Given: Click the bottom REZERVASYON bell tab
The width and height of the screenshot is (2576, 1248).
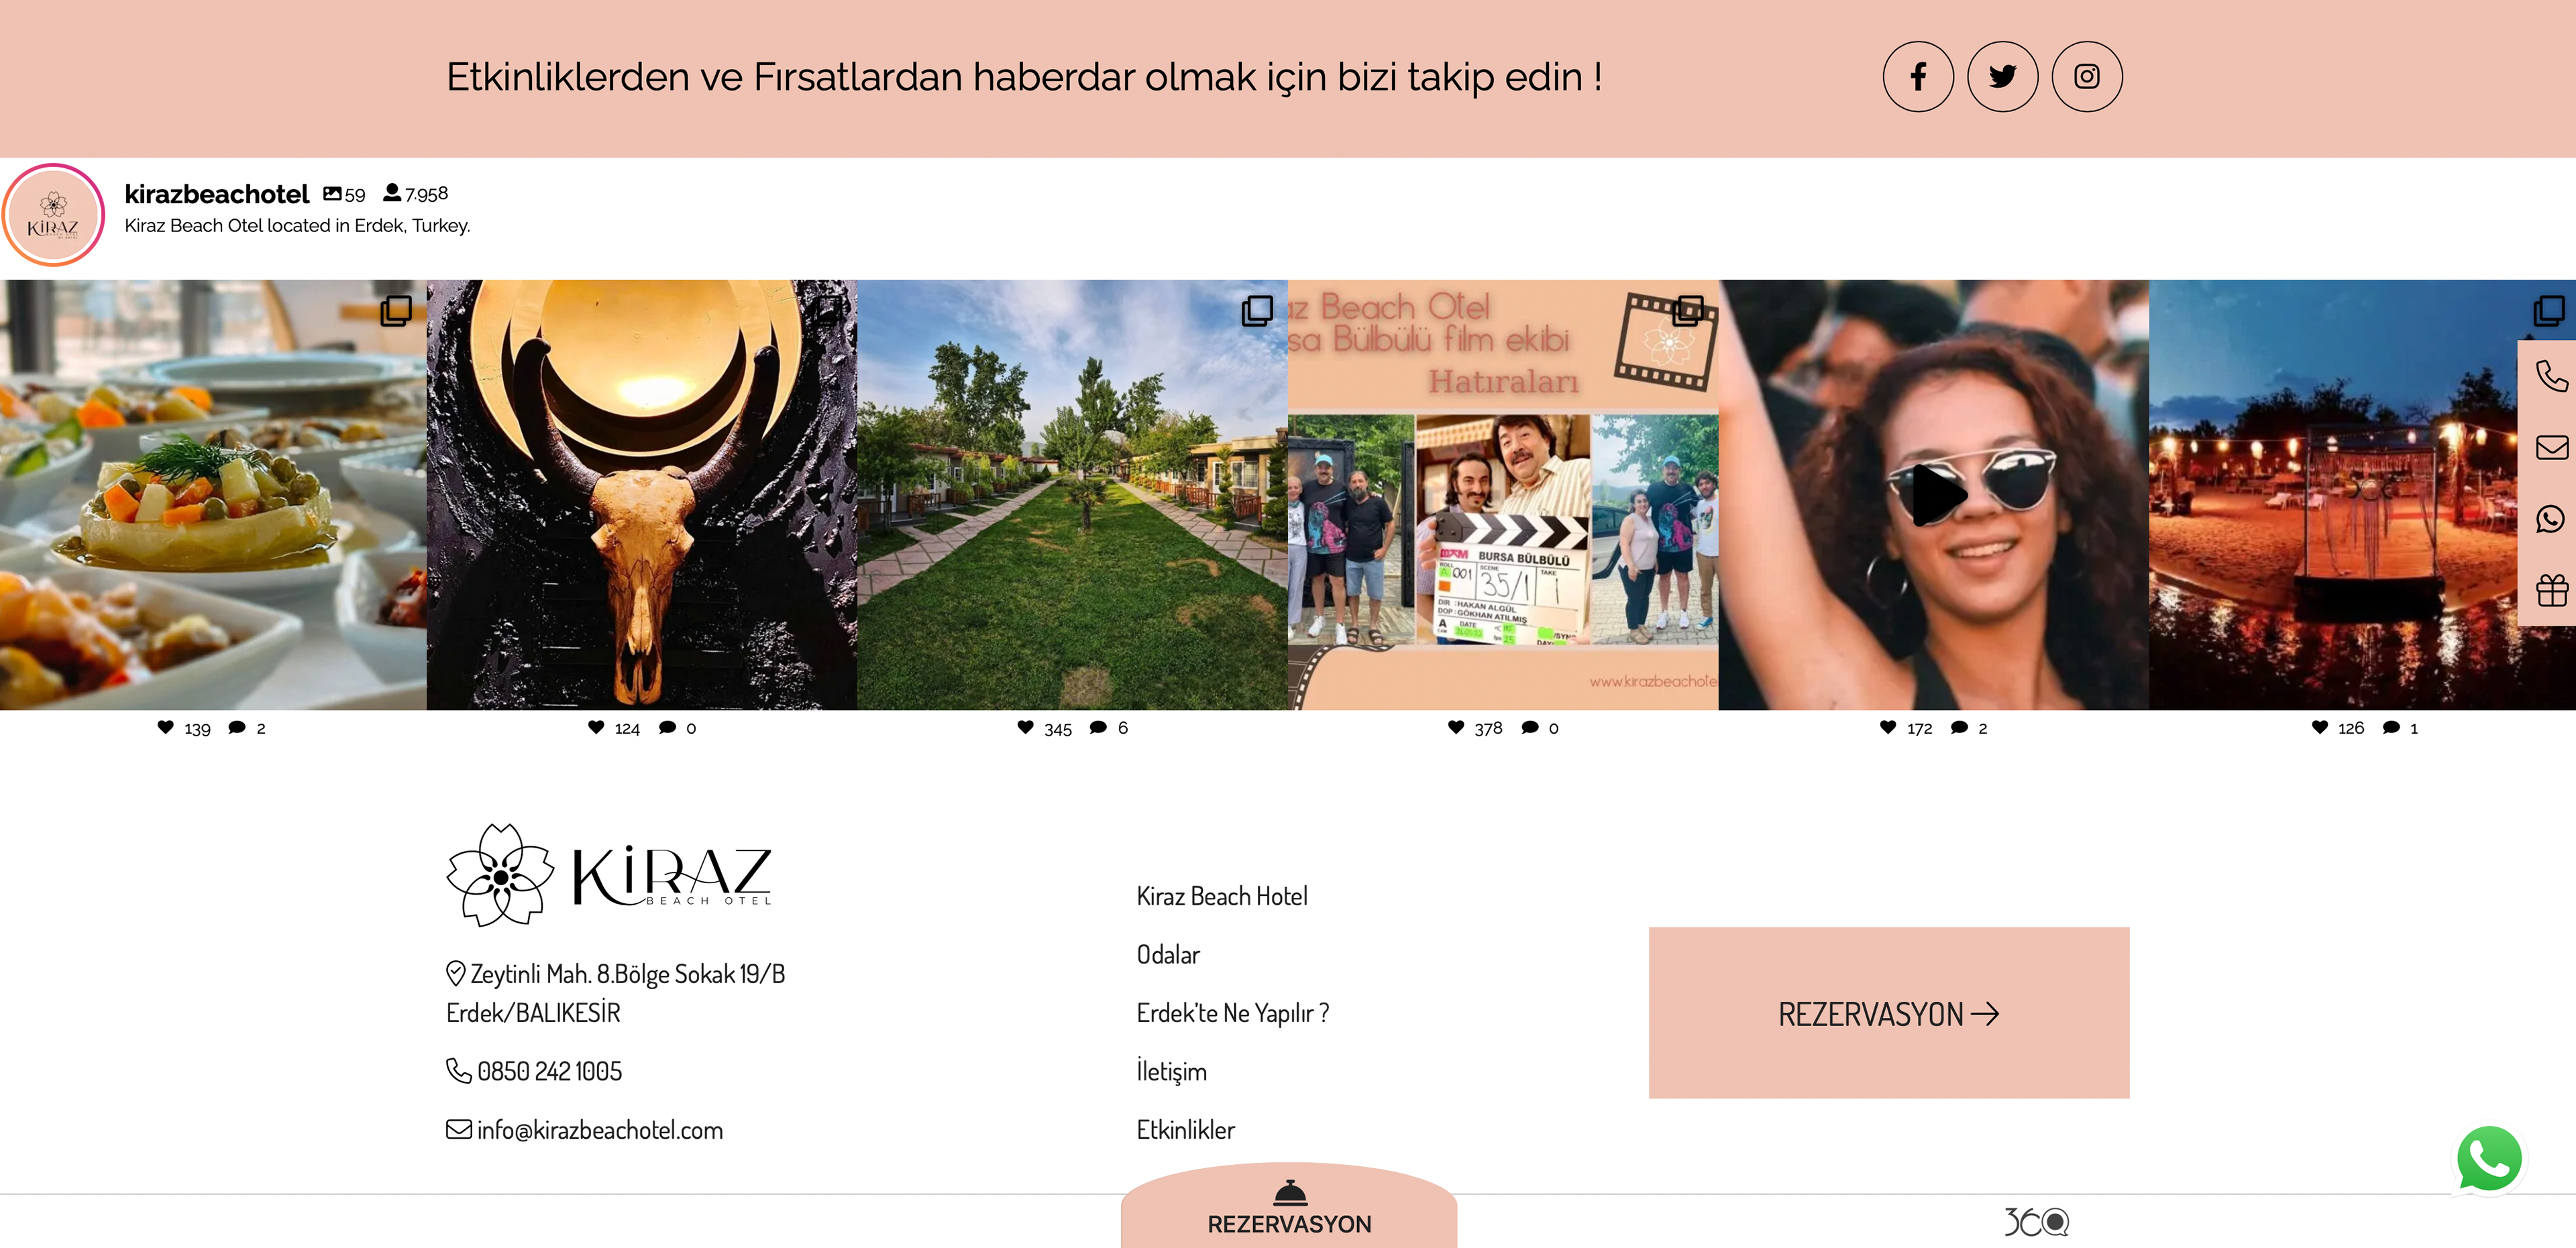Looking at the screenshot, I should click(x=1289, y=1207).
